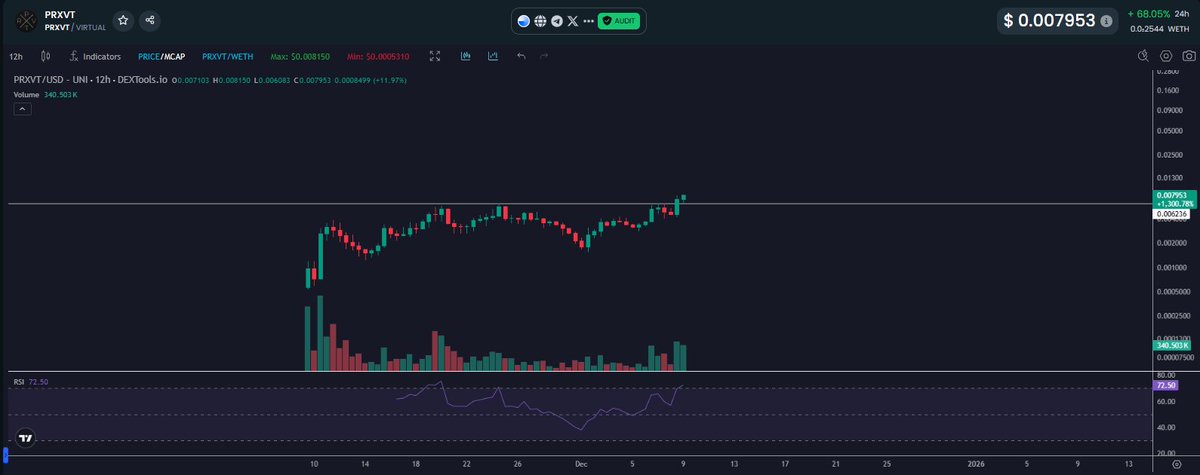Open the X (Twitter) icon link
This screenshot has height=475, width=1200.
pos(572,21)
